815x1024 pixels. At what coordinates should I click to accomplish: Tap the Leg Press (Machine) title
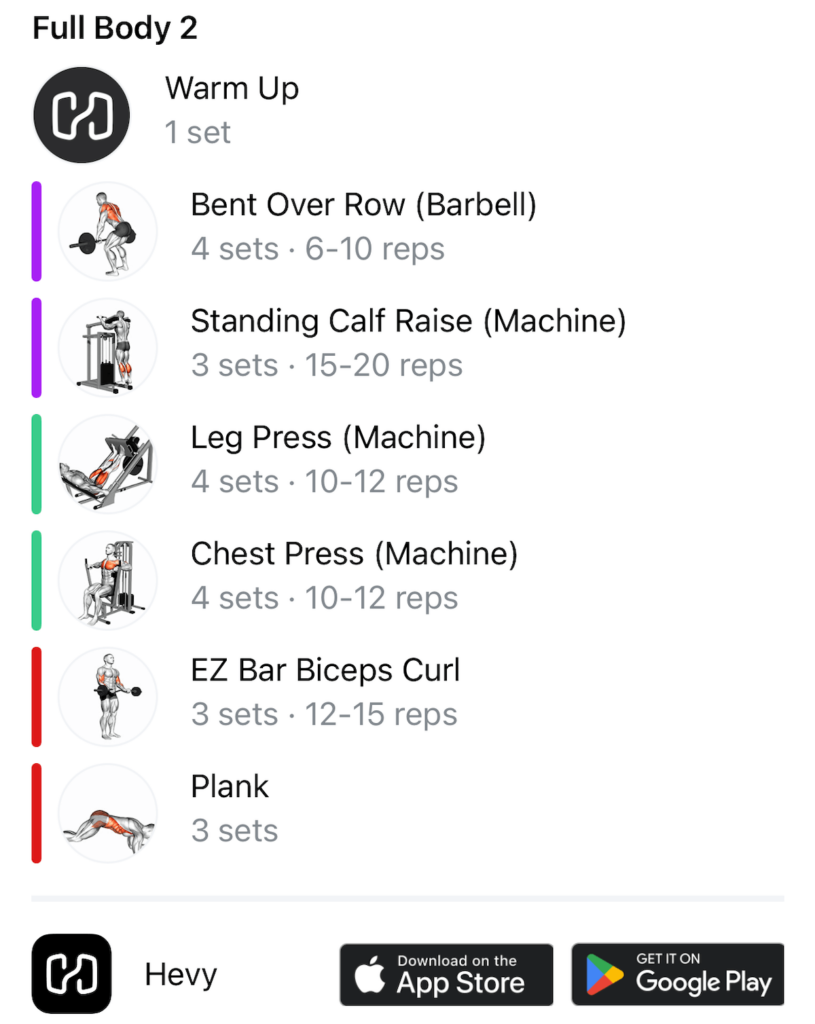coord(338,437)
